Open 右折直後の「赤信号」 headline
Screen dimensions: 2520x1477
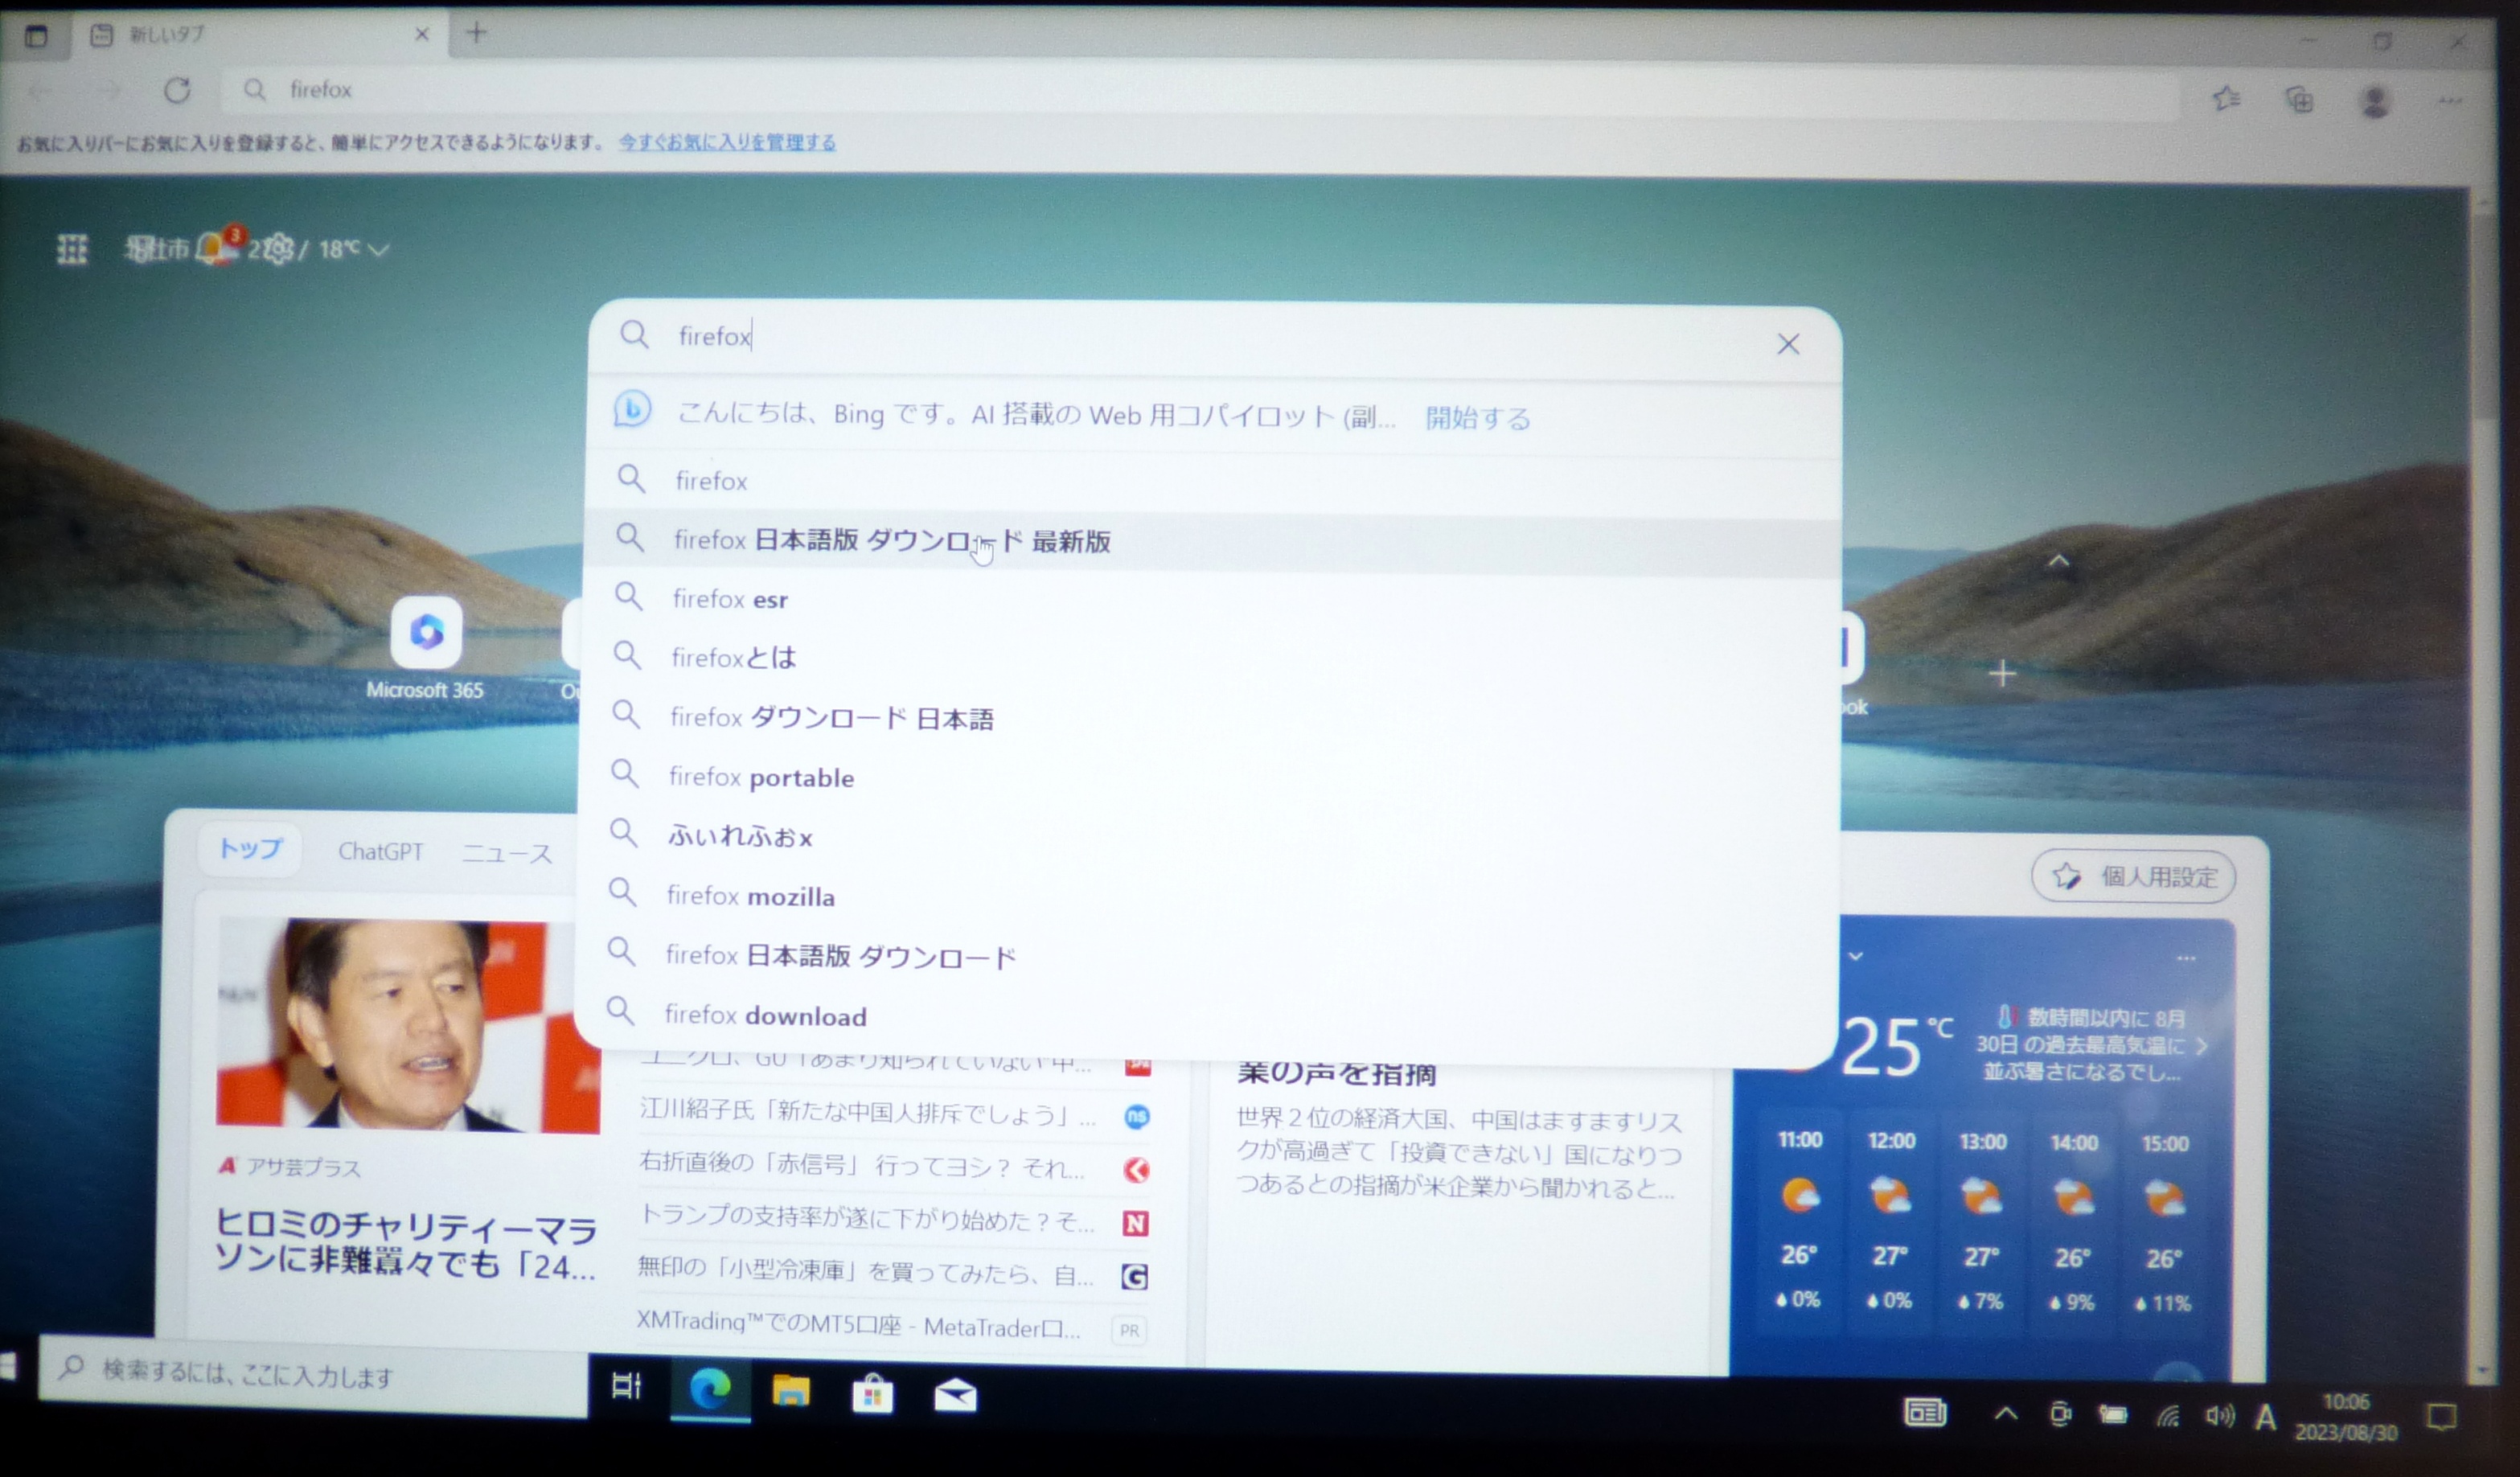pos(862,1165)
